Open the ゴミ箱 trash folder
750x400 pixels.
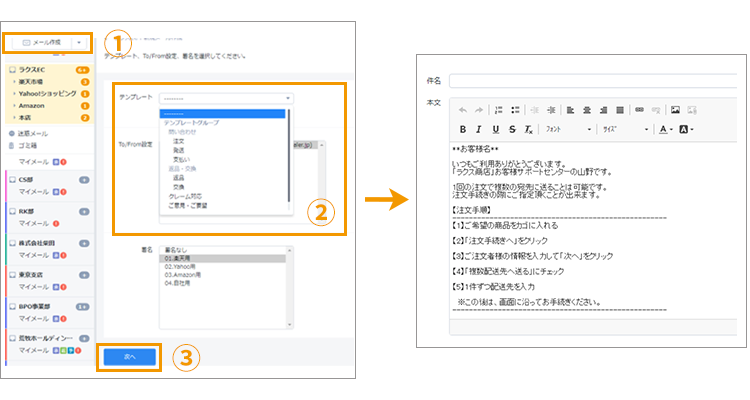pos(27,145)
